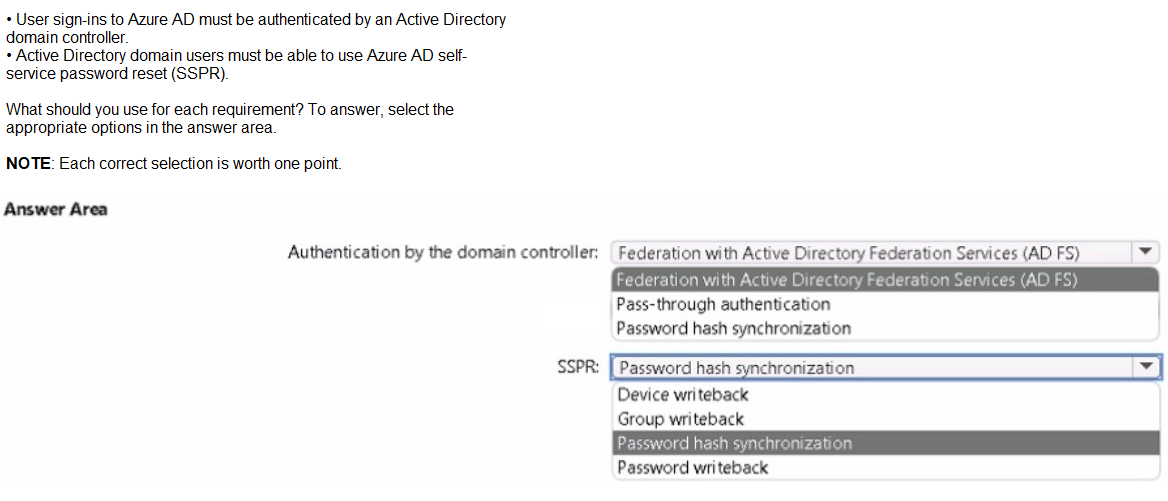Expand the authentication dropdown arrow

1146,252
